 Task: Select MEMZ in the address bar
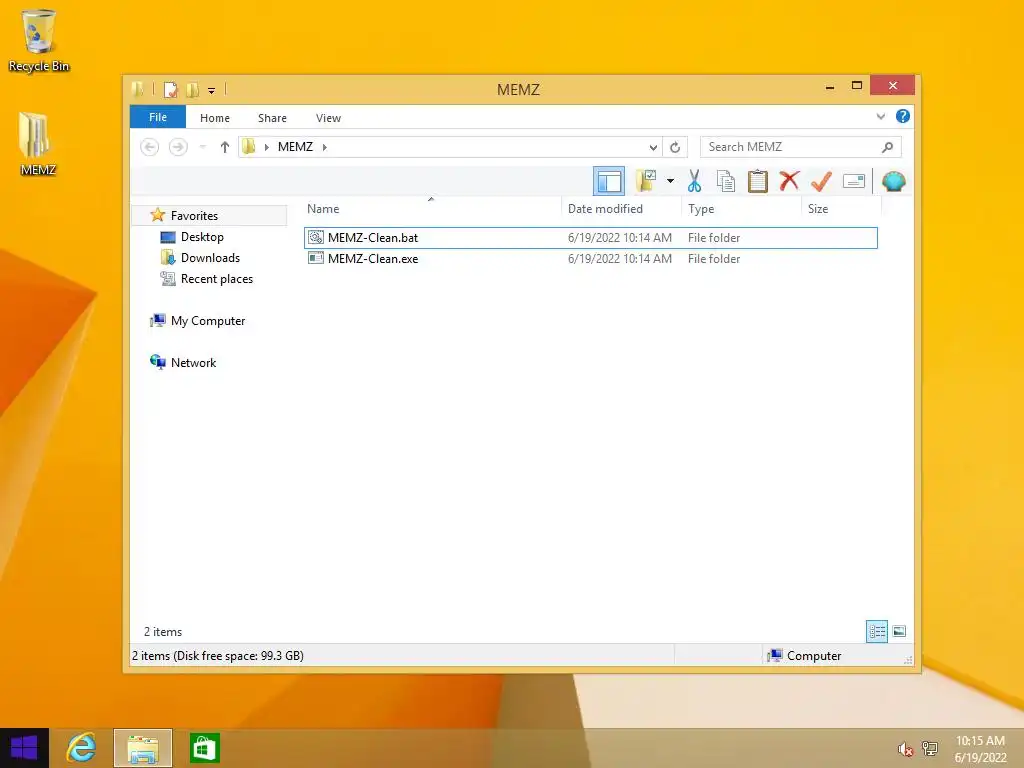tap(295, 147)
